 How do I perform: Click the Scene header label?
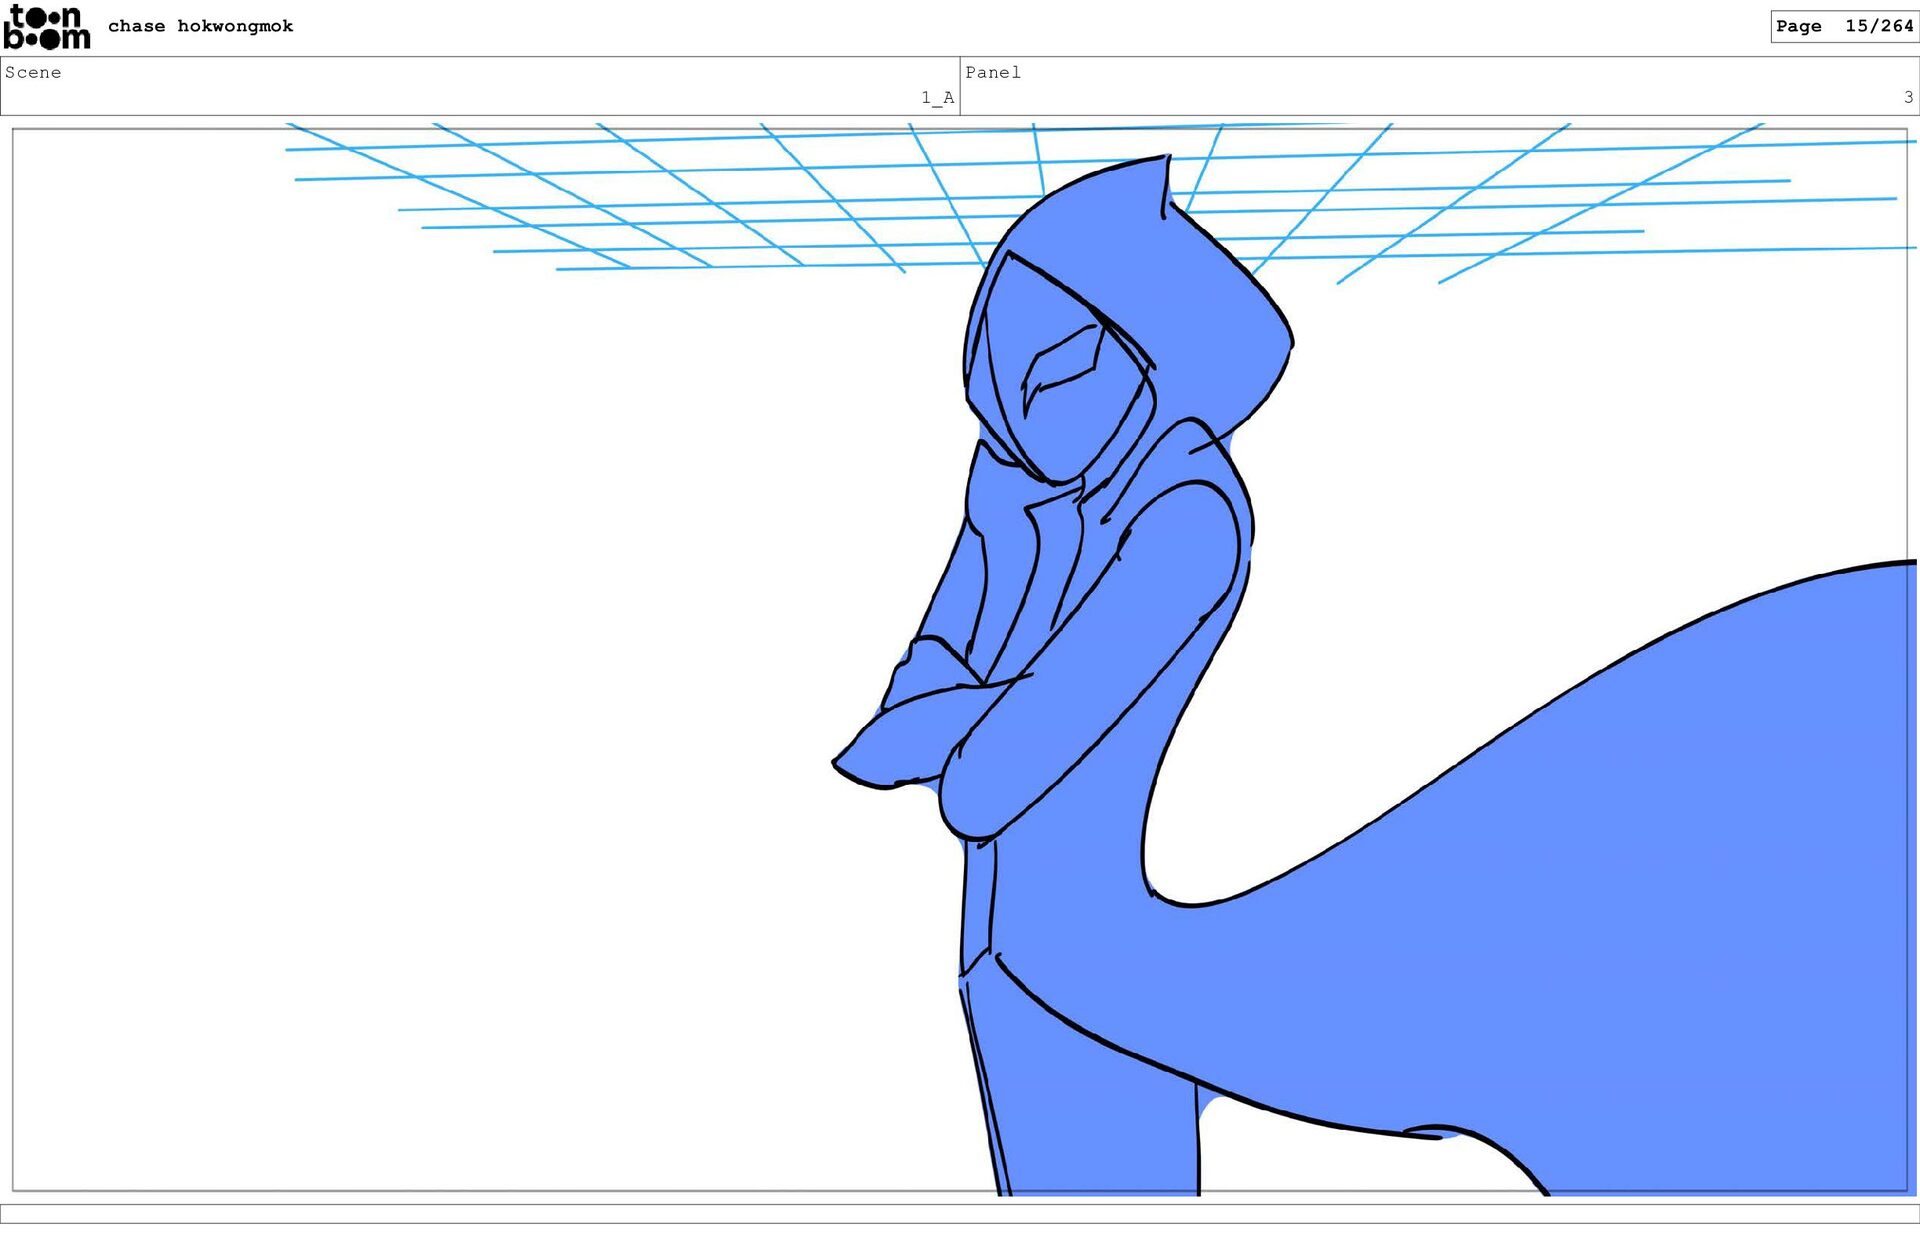click(33, 72)
